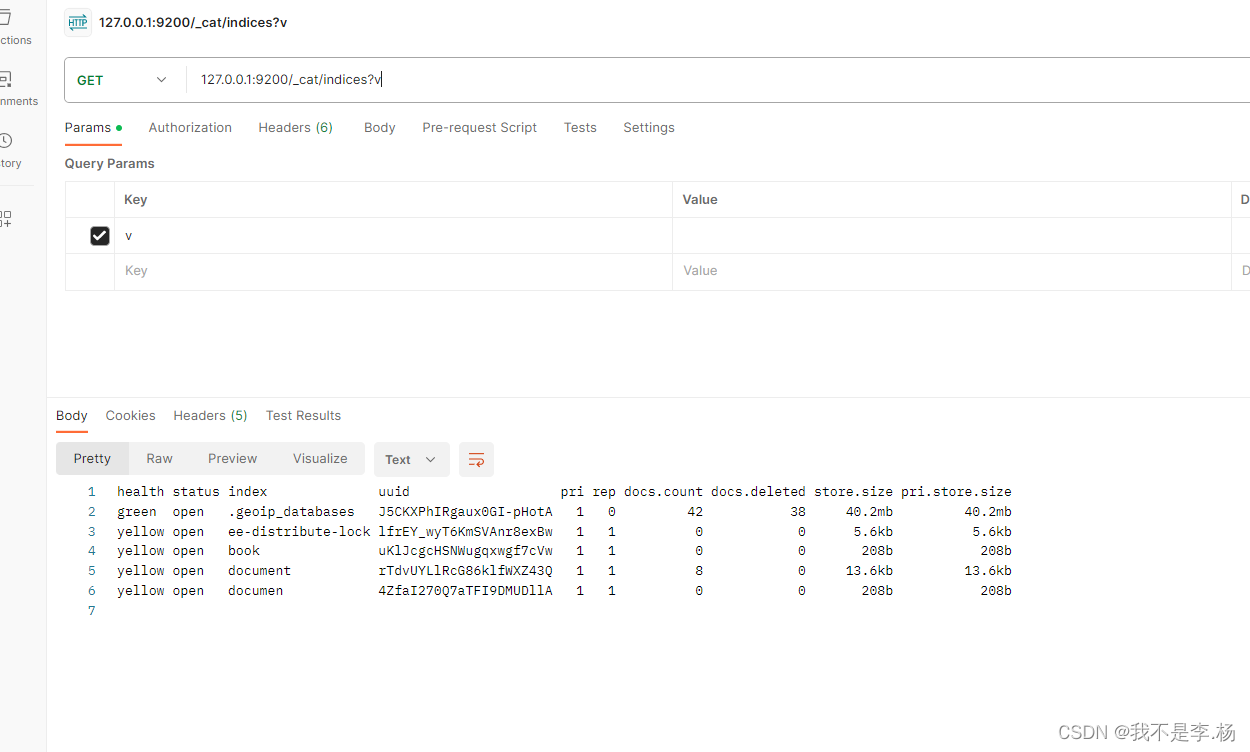Switch to the Authorization tab
Image resolution: width=1250 pixels, height=752 pixels.
[x=190, y=128]
